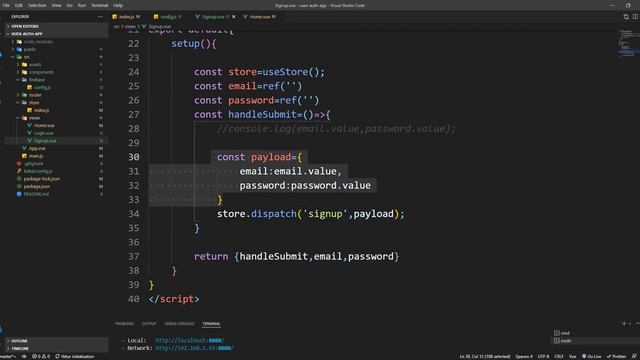The width and height of the screenshot is (640, 360).
Task: Click the Prettier status bar item
Action: coord(616,356)
